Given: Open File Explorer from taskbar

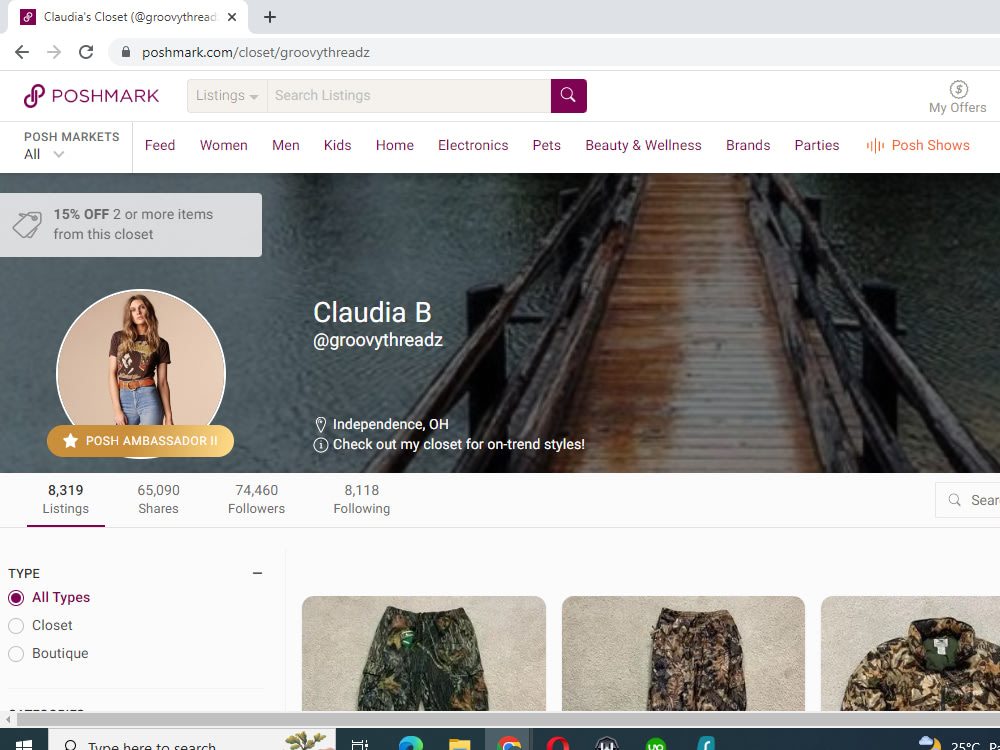Looking at the screenshot, I should click(459, 744).
